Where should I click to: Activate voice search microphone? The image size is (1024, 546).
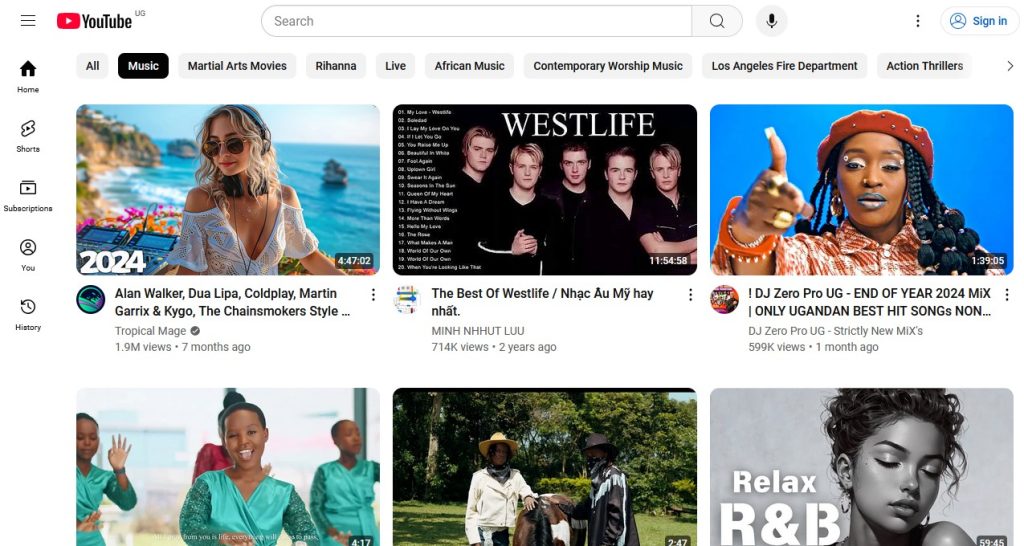tap(771, 21)
